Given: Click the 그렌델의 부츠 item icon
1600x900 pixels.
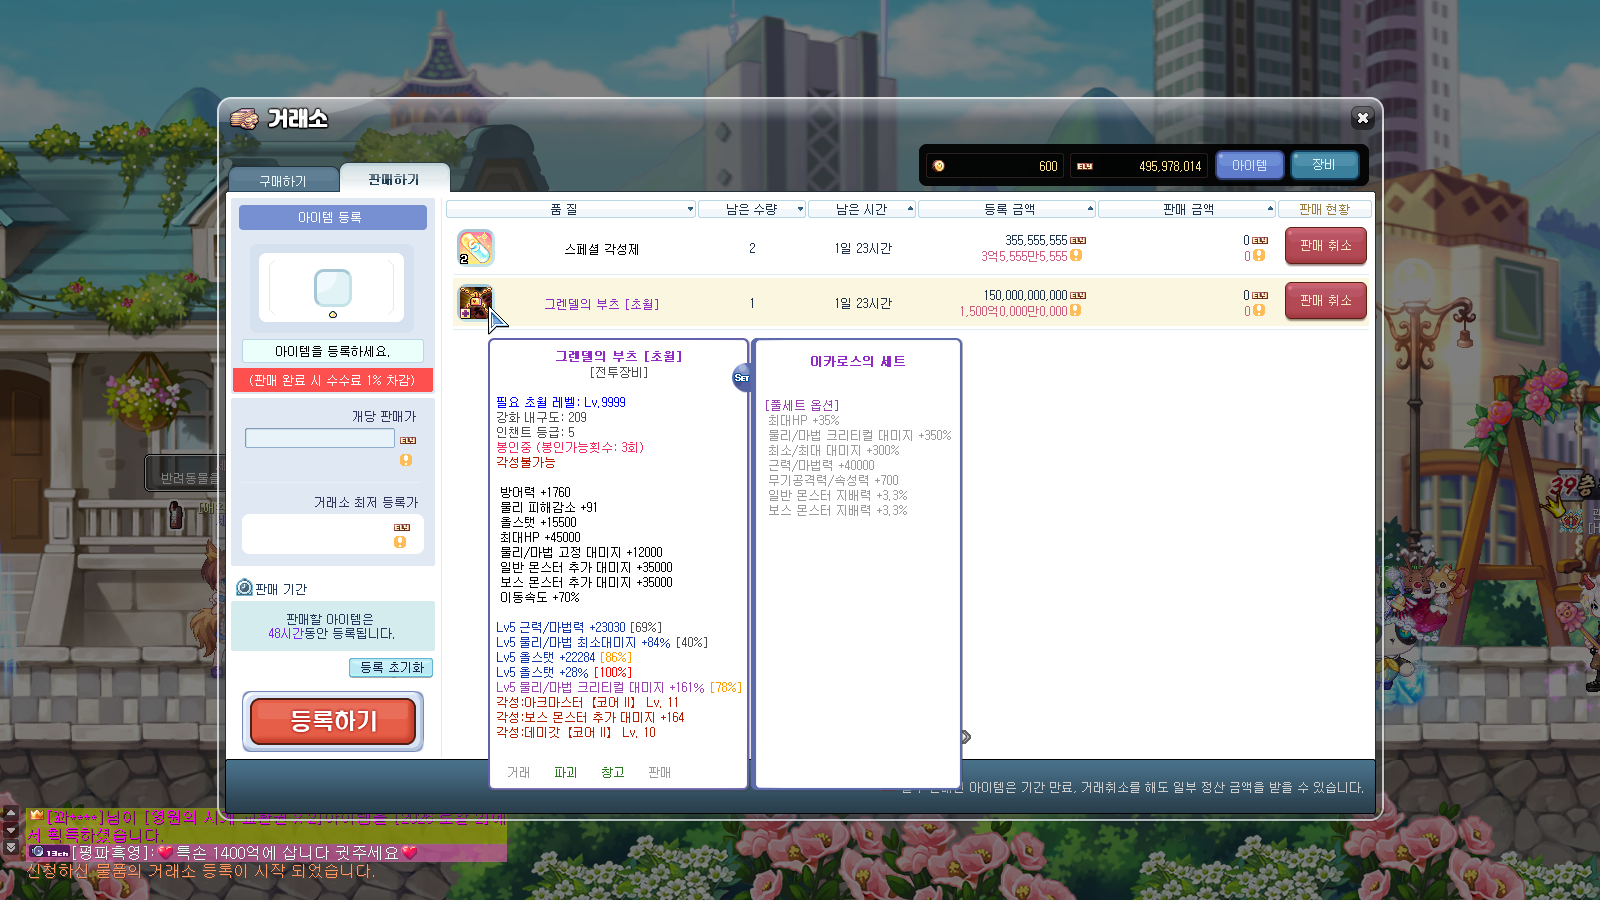Looking at the screenshot, I should click(474, 302).
